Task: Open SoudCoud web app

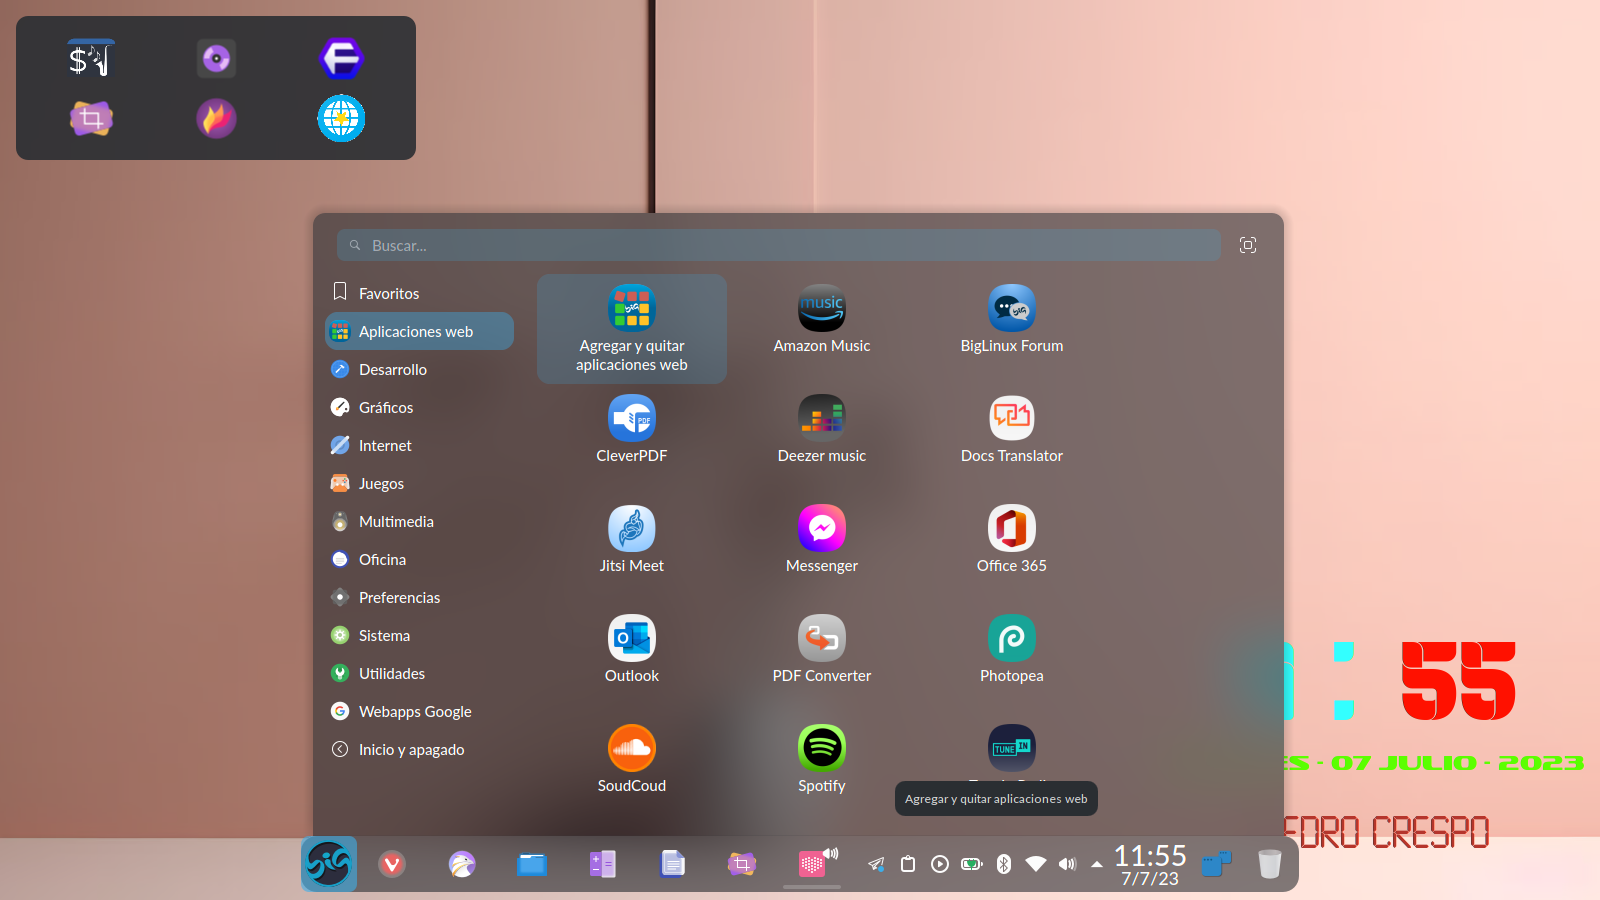Action: click(632, 760)
